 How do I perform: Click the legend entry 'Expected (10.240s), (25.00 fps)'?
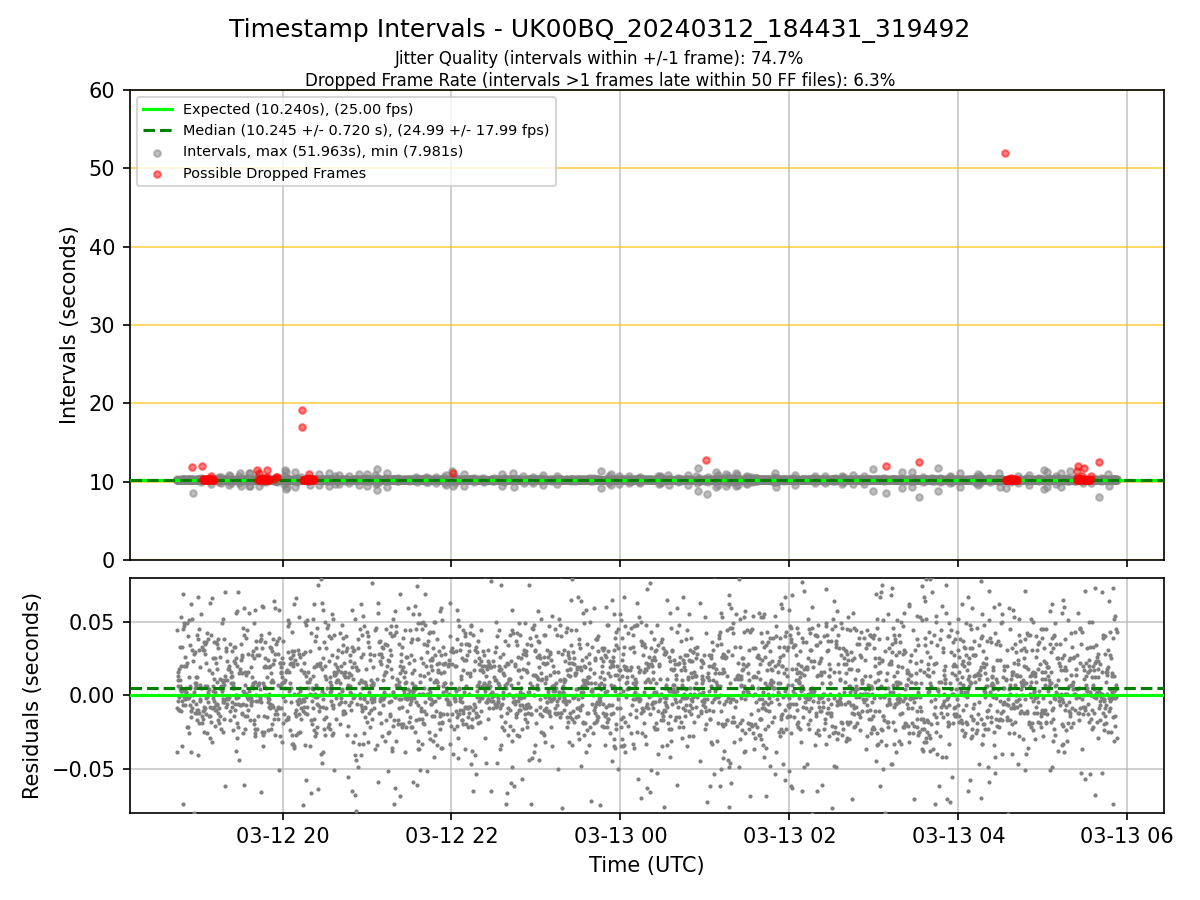point(298,109)
